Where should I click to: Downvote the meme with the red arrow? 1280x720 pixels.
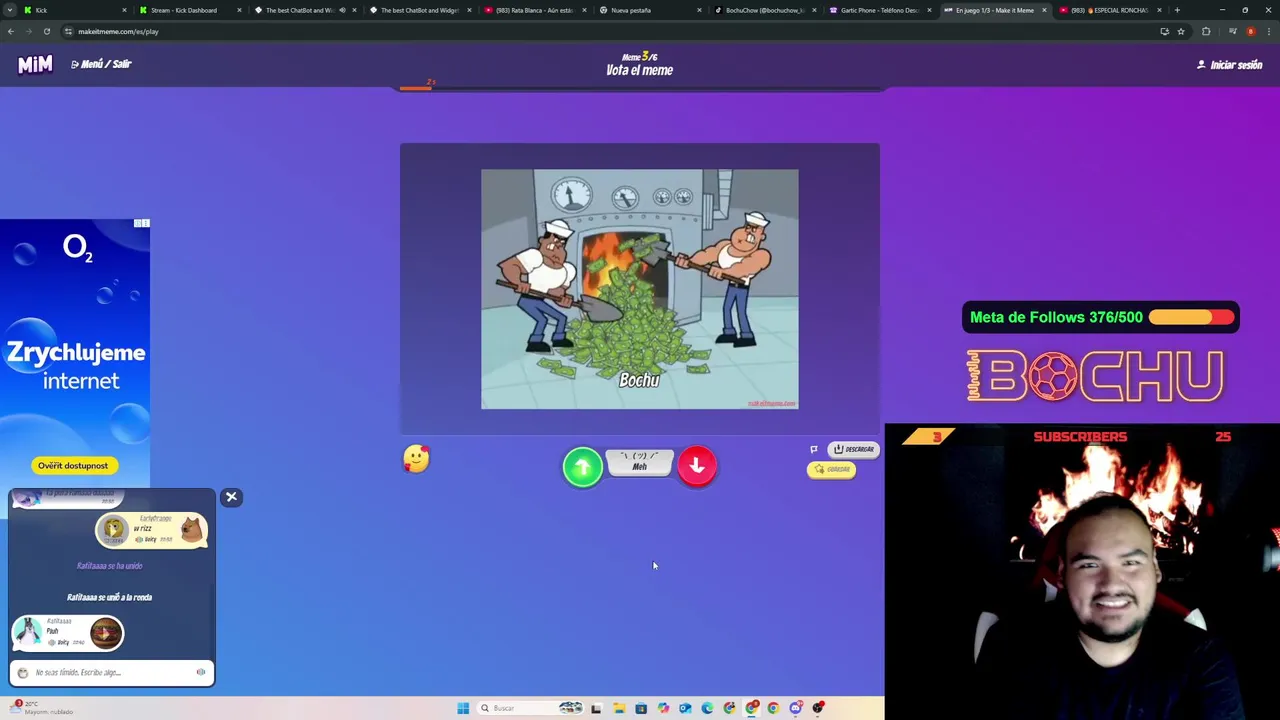[x=697, y=466]
